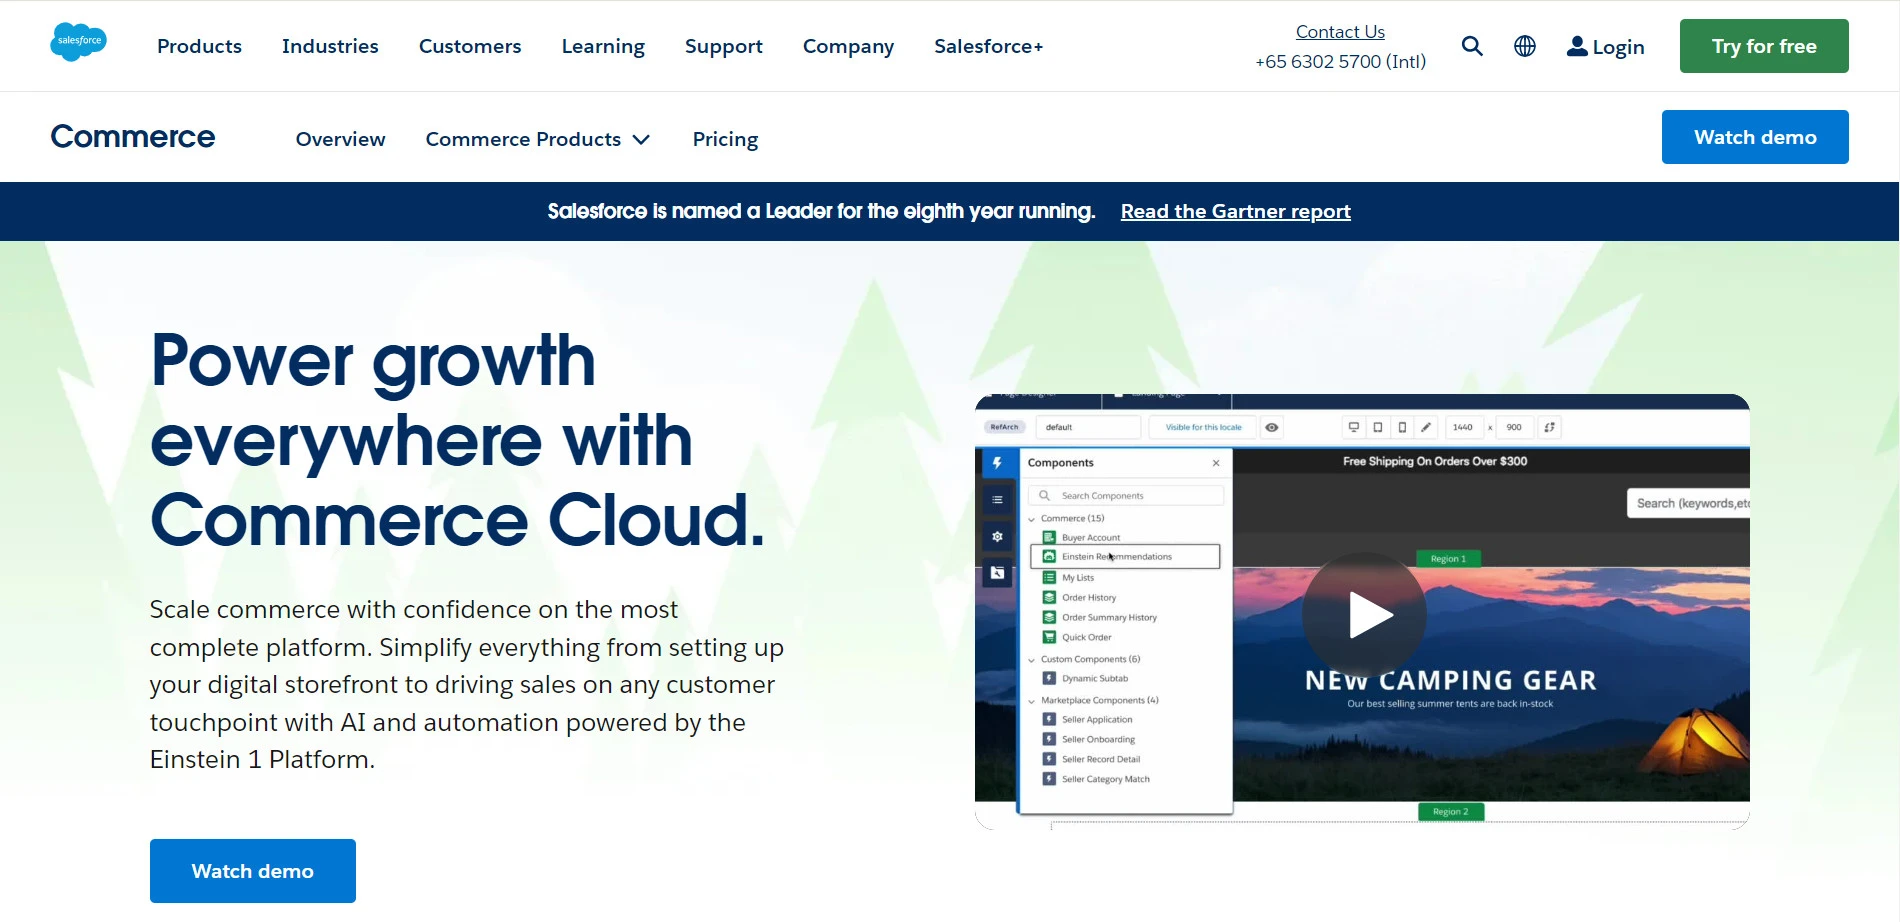1900x922 pixels.
Task: Switch preview to desktop view
Action: pyautogui.click(x=1354, y=427)
